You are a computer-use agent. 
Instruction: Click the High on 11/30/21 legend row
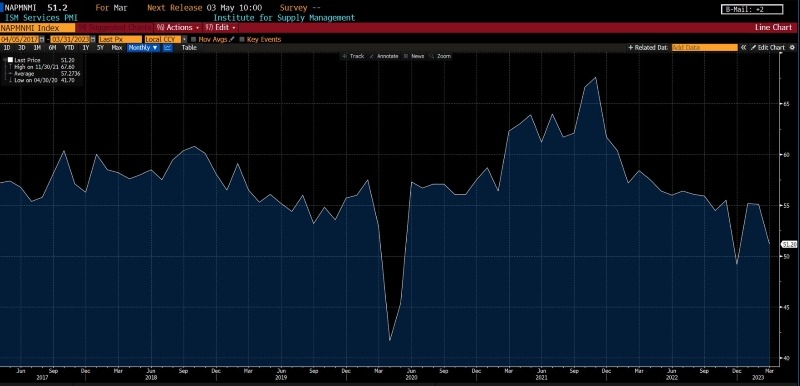pyautogui.click(x=44, y=67)
